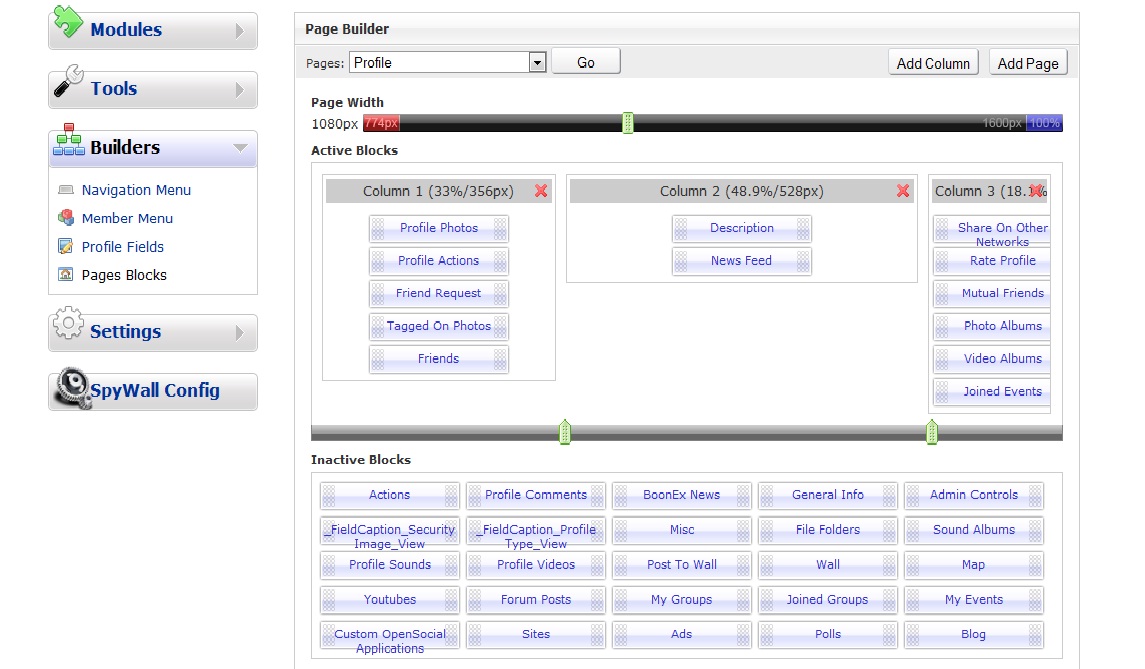
Task: Select the General Info block
Action: pos(827,495)
